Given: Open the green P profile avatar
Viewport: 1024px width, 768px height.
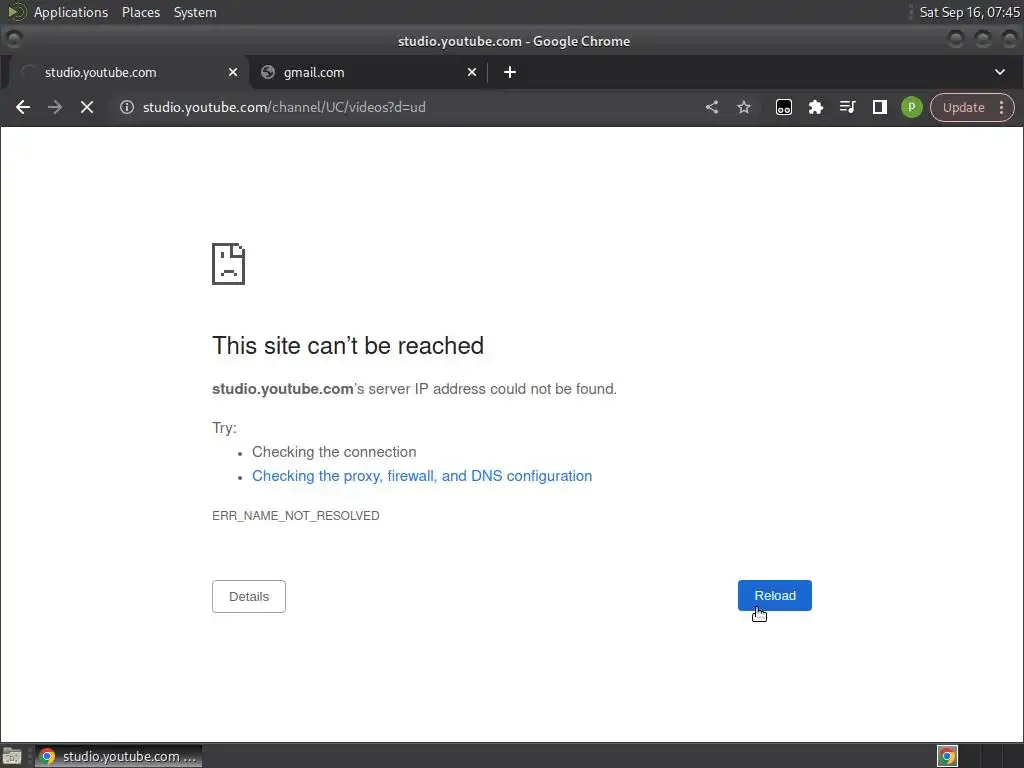Looking at the screenshot, I should click(x=912, y=107).
